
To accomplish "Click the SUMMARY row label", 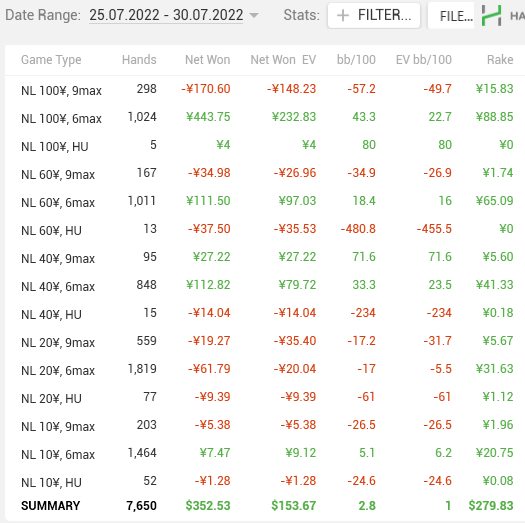I will 51,506.
